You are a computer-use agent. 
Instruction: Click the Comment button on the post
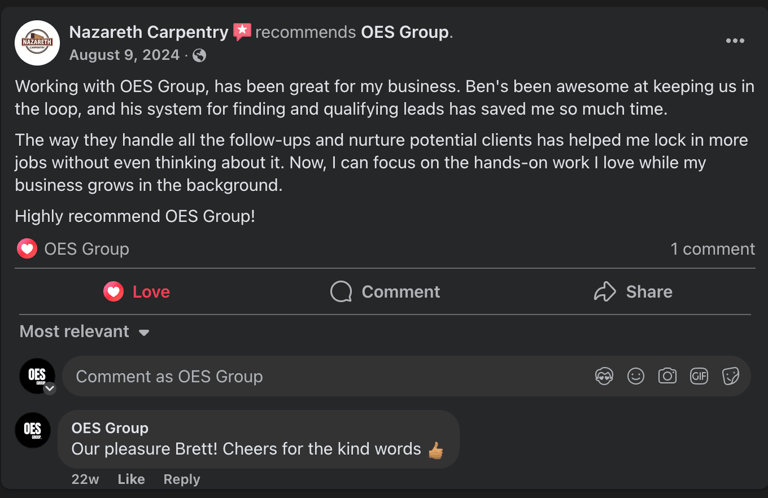[385, 292]
